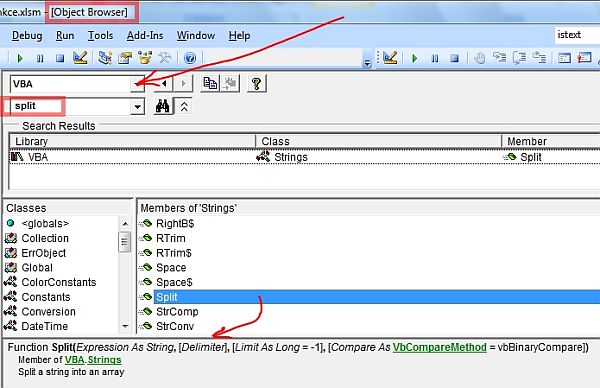Screen dimensions: 600x388
Task: Click the Class column header
Action: click(378, 141)
